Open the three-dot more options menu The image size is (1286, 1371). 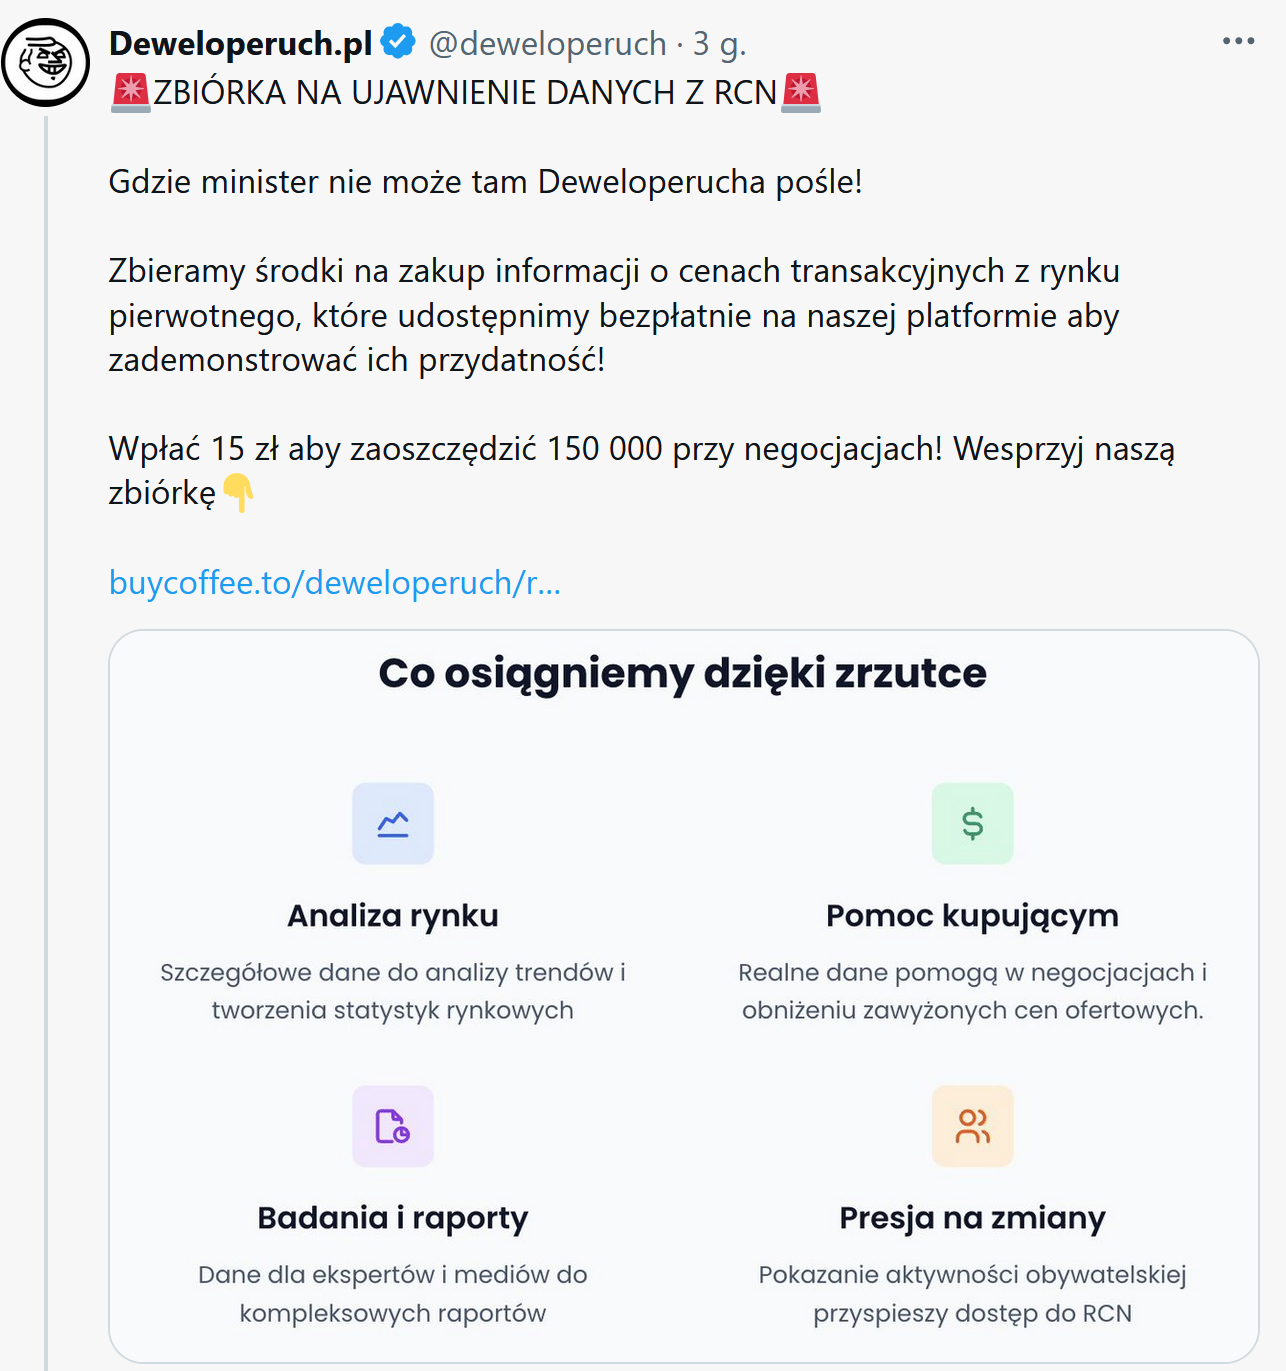click(1238, 41)
